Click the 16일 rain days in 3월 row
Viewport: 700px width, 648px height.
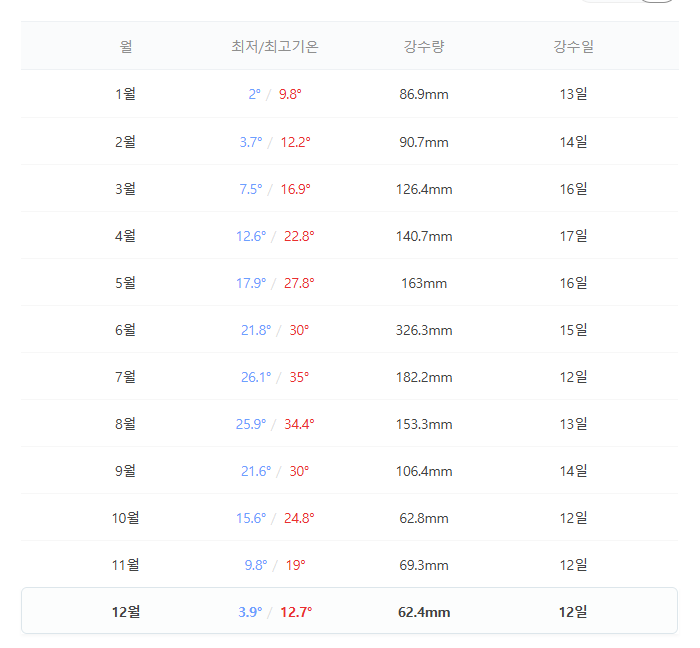(x=573, y=189)
